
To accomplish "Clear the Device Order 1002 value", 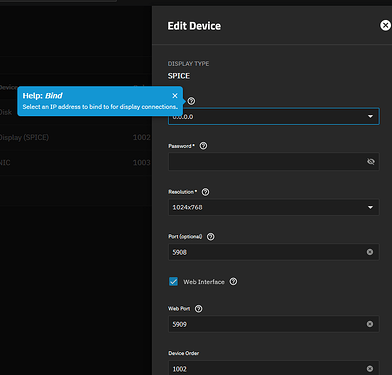I will (x=370, y=368).
